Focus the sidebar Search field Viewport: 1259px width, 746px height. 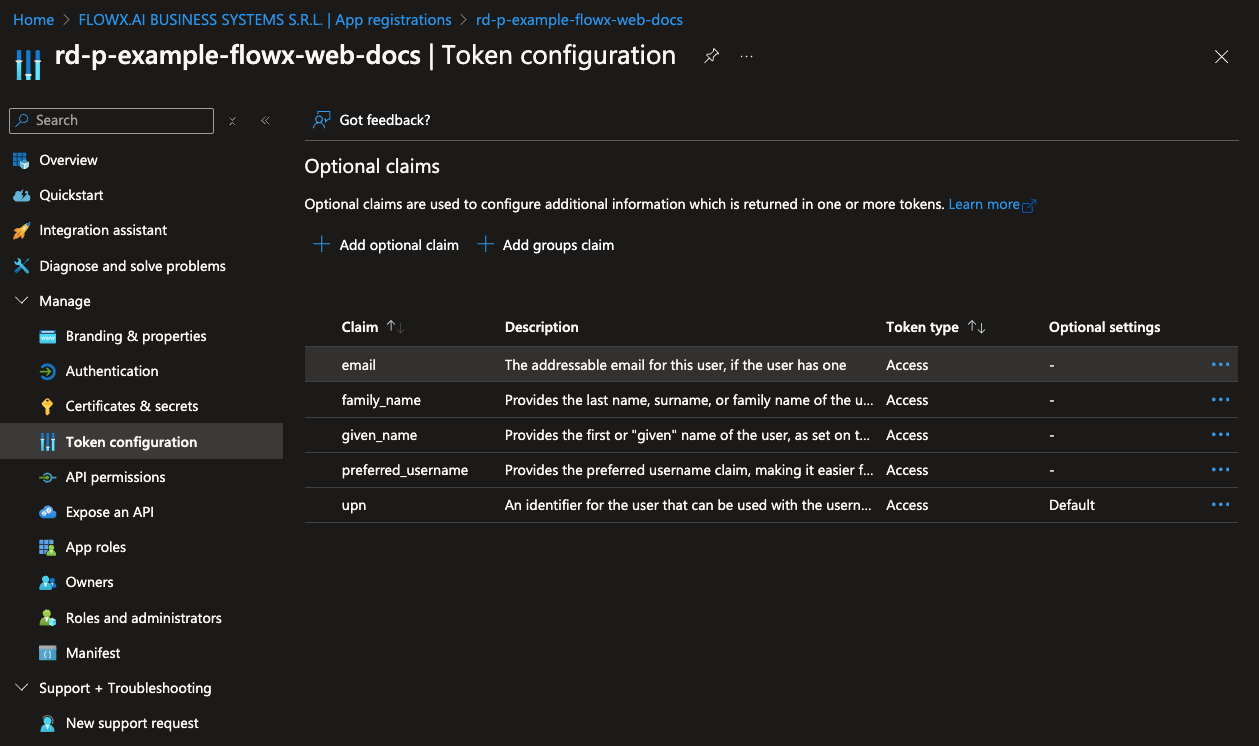(x=111, y=120)
